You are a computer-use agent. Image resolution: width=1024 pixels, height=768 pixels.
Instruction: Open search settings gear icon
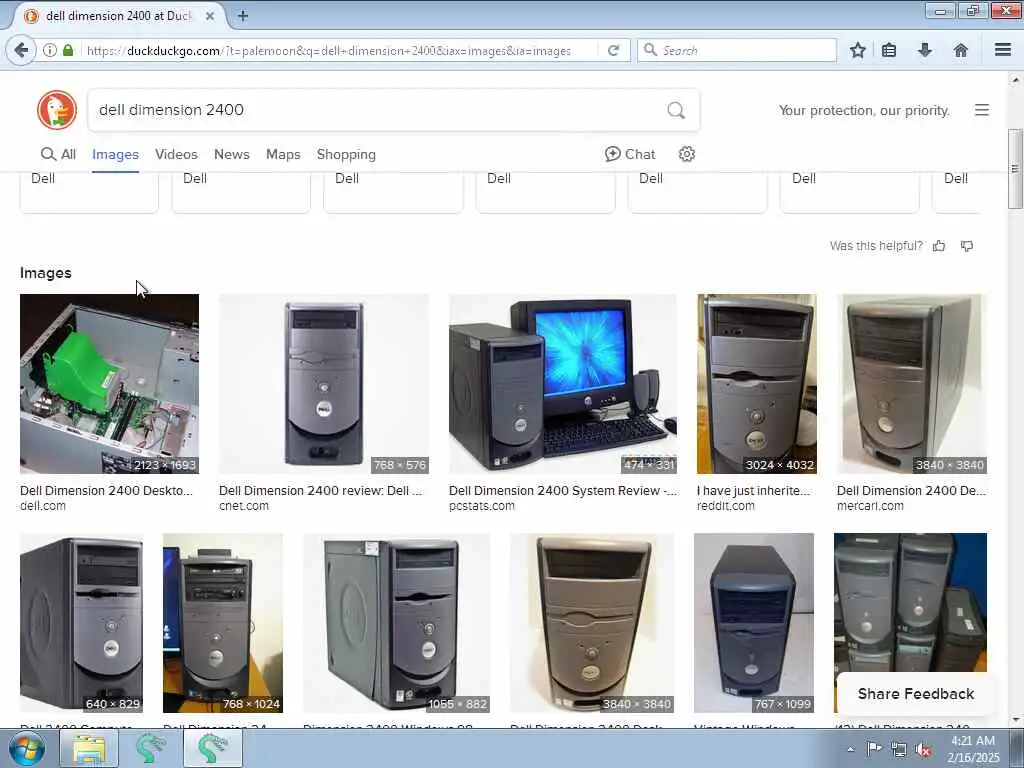686,154
